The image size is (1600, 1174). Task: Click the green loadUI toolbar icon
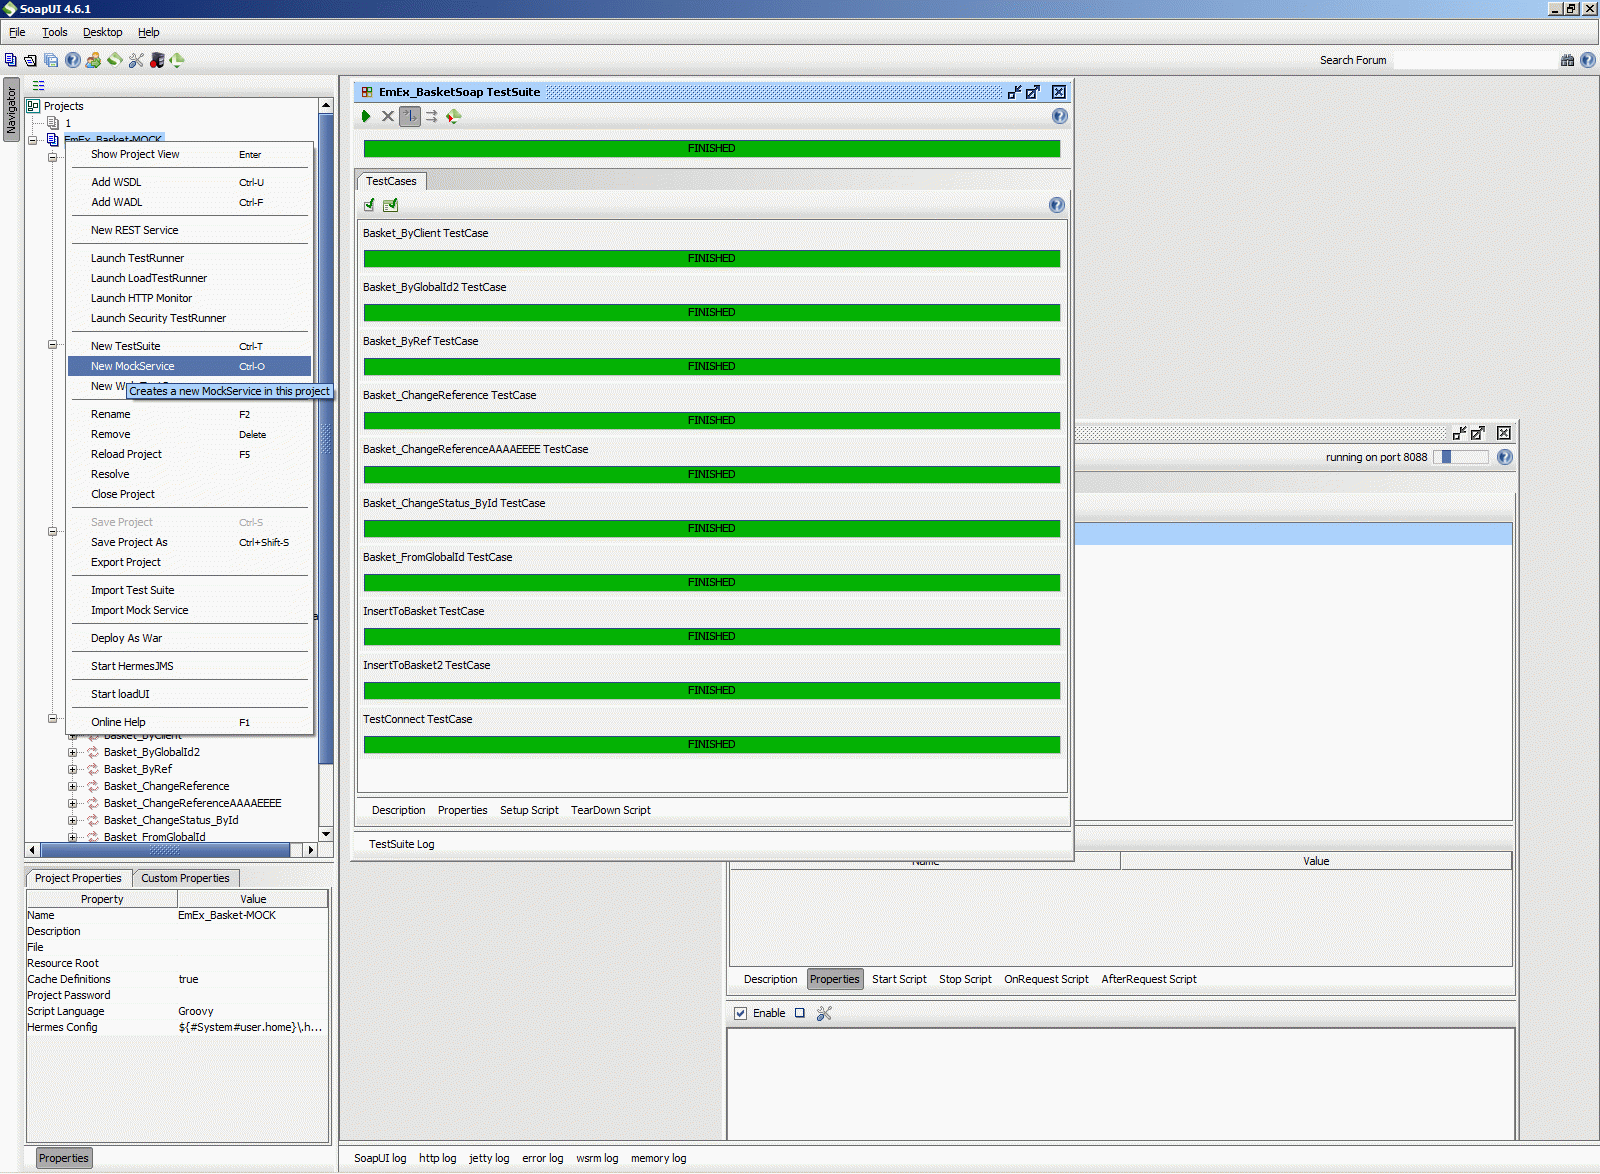[x=177, y=60]
